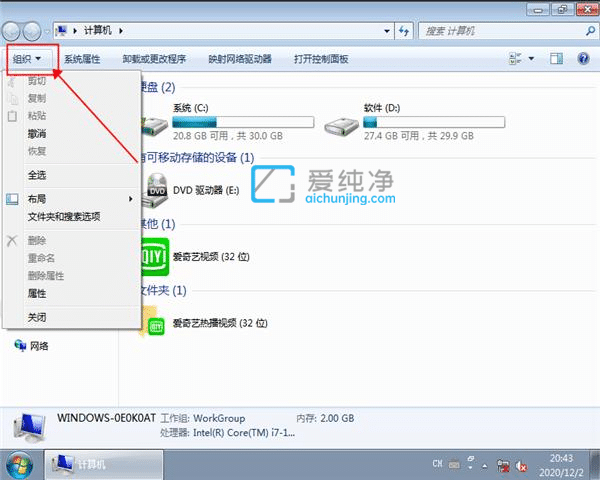Screen dimensions: 600x480
Task: Click the 硬盘 (2) group header
Action: coord(157,87)
